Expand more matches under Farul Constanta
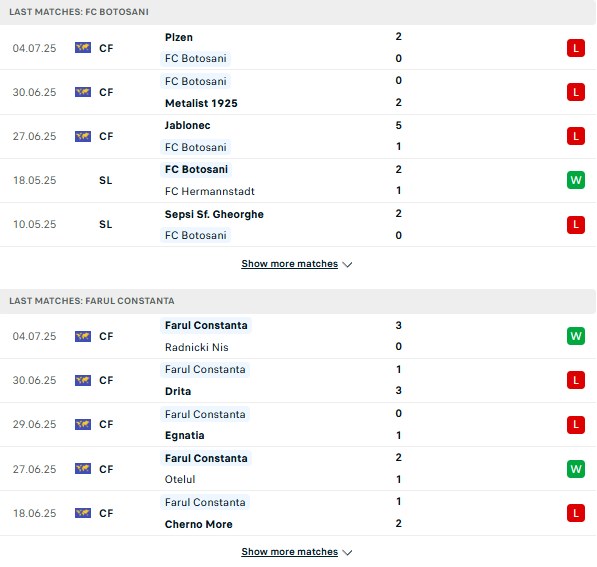 [x=289, y=551]
